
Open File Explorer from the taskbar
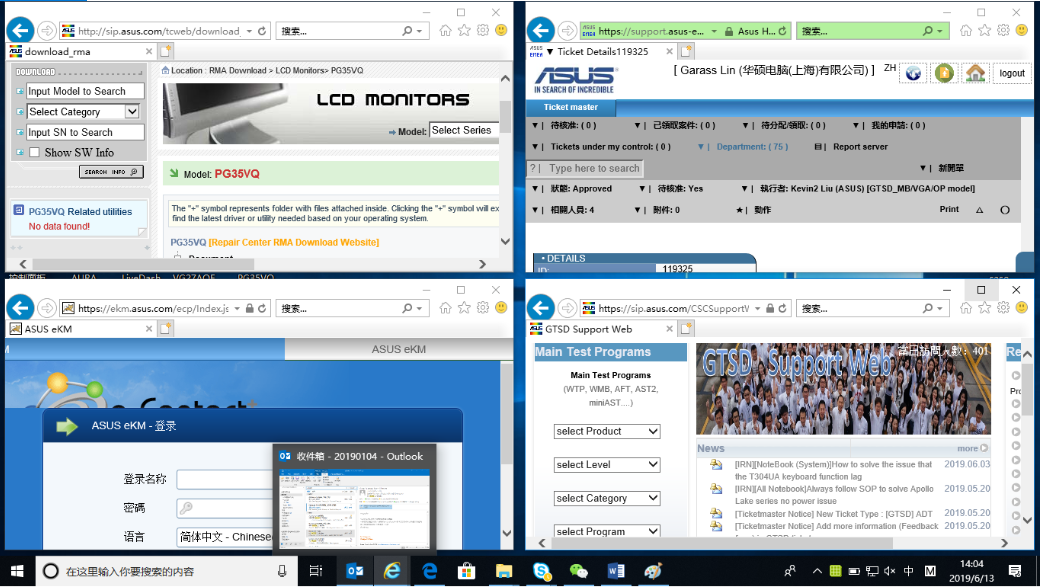(504, 570)
